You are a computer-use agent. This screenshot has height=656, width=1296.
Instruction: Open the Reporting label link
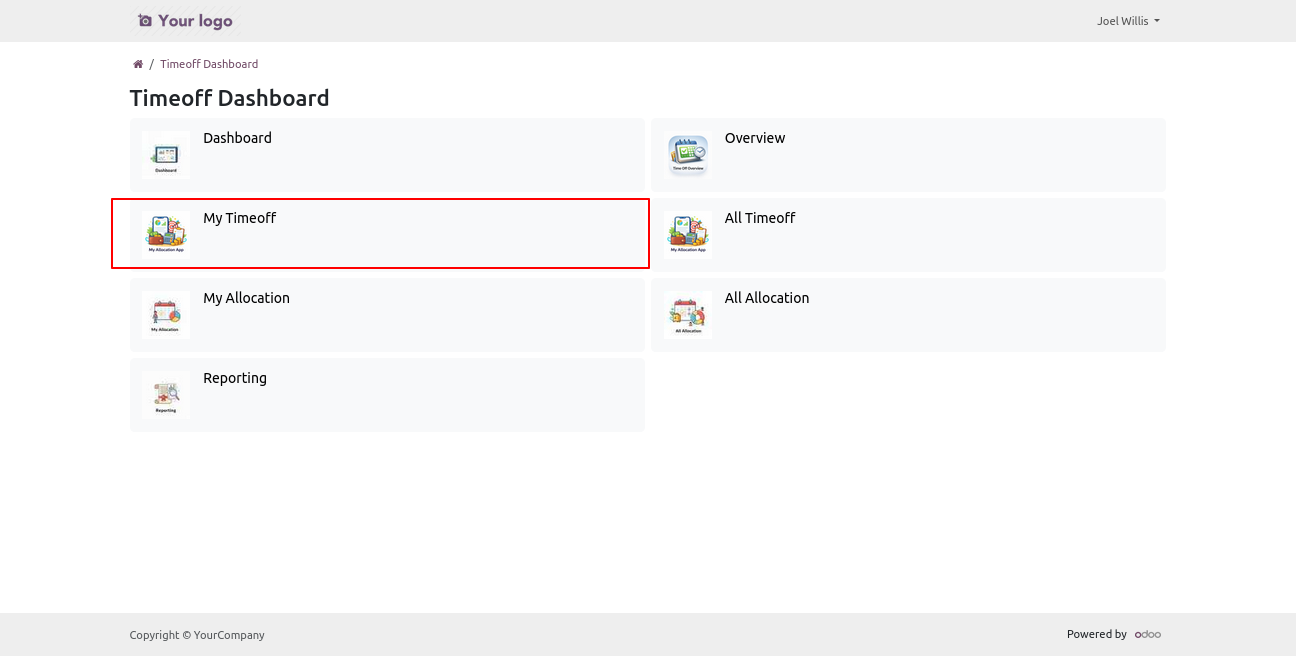coord(235,378)
